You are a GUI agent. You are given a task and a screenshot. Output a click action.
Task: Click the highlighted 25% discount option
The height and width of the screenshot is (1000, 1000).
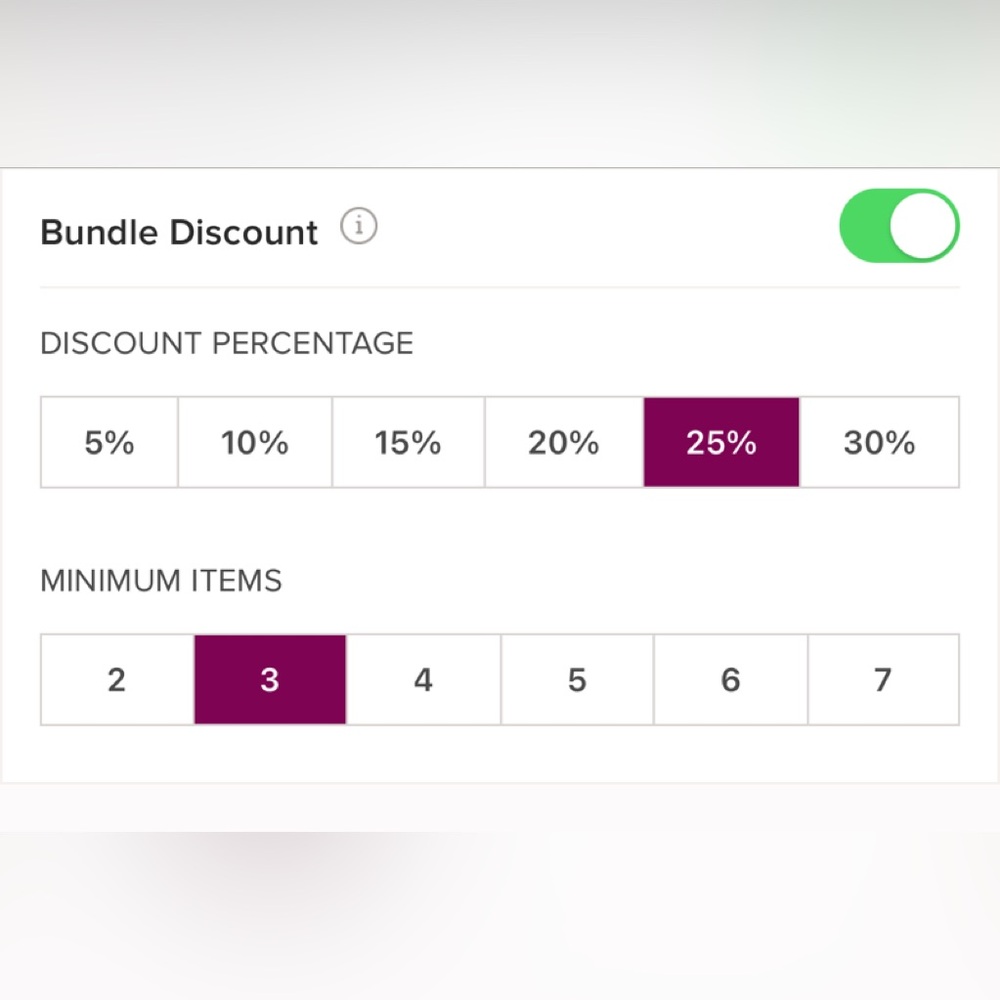[721, 442]
